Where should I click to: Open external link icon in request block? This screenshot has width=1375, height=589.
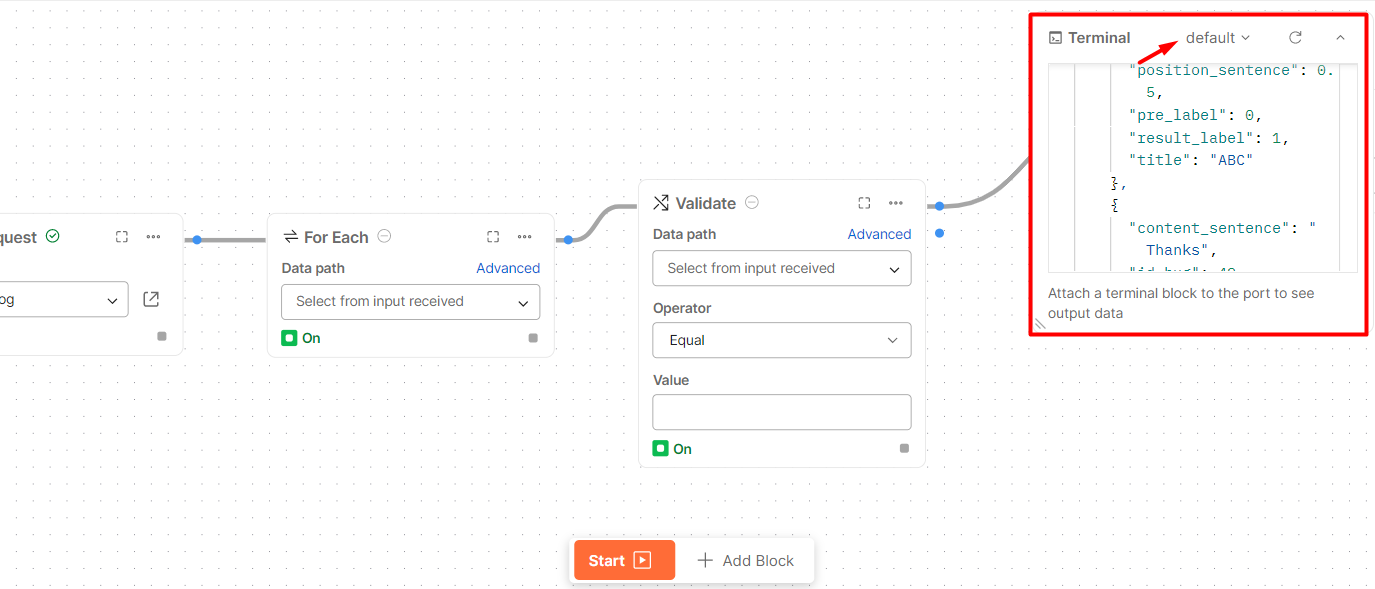tap(151, 299)
